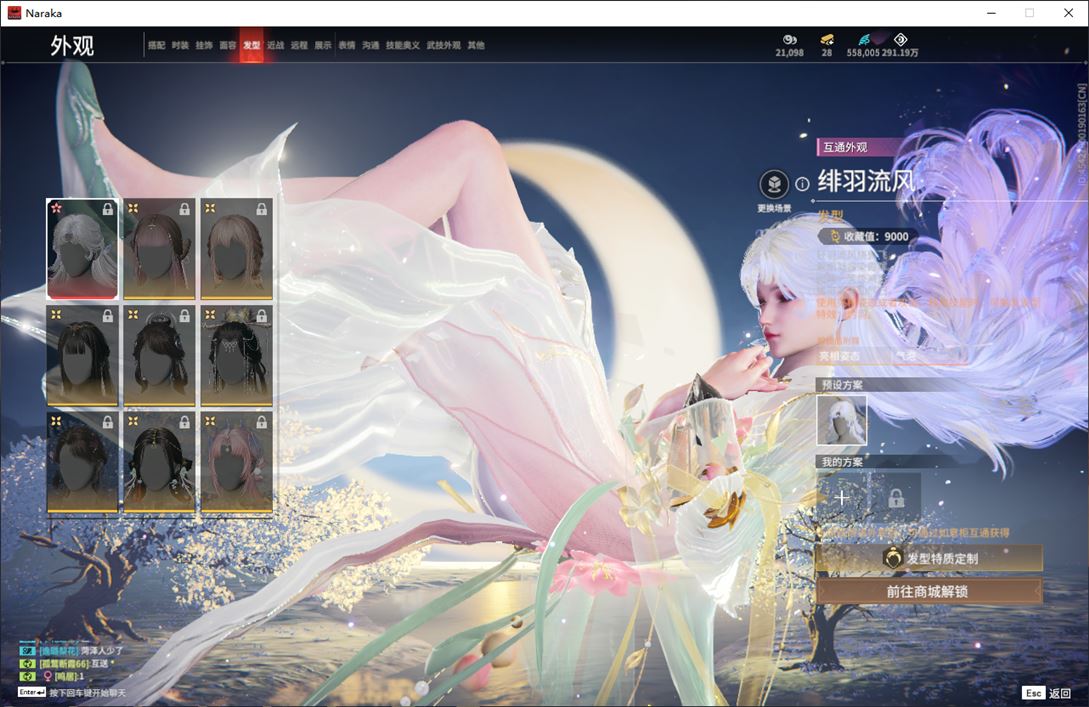Click lock icon on golden crown hairstyle card
1089x707 pixels.
(262, 316)
